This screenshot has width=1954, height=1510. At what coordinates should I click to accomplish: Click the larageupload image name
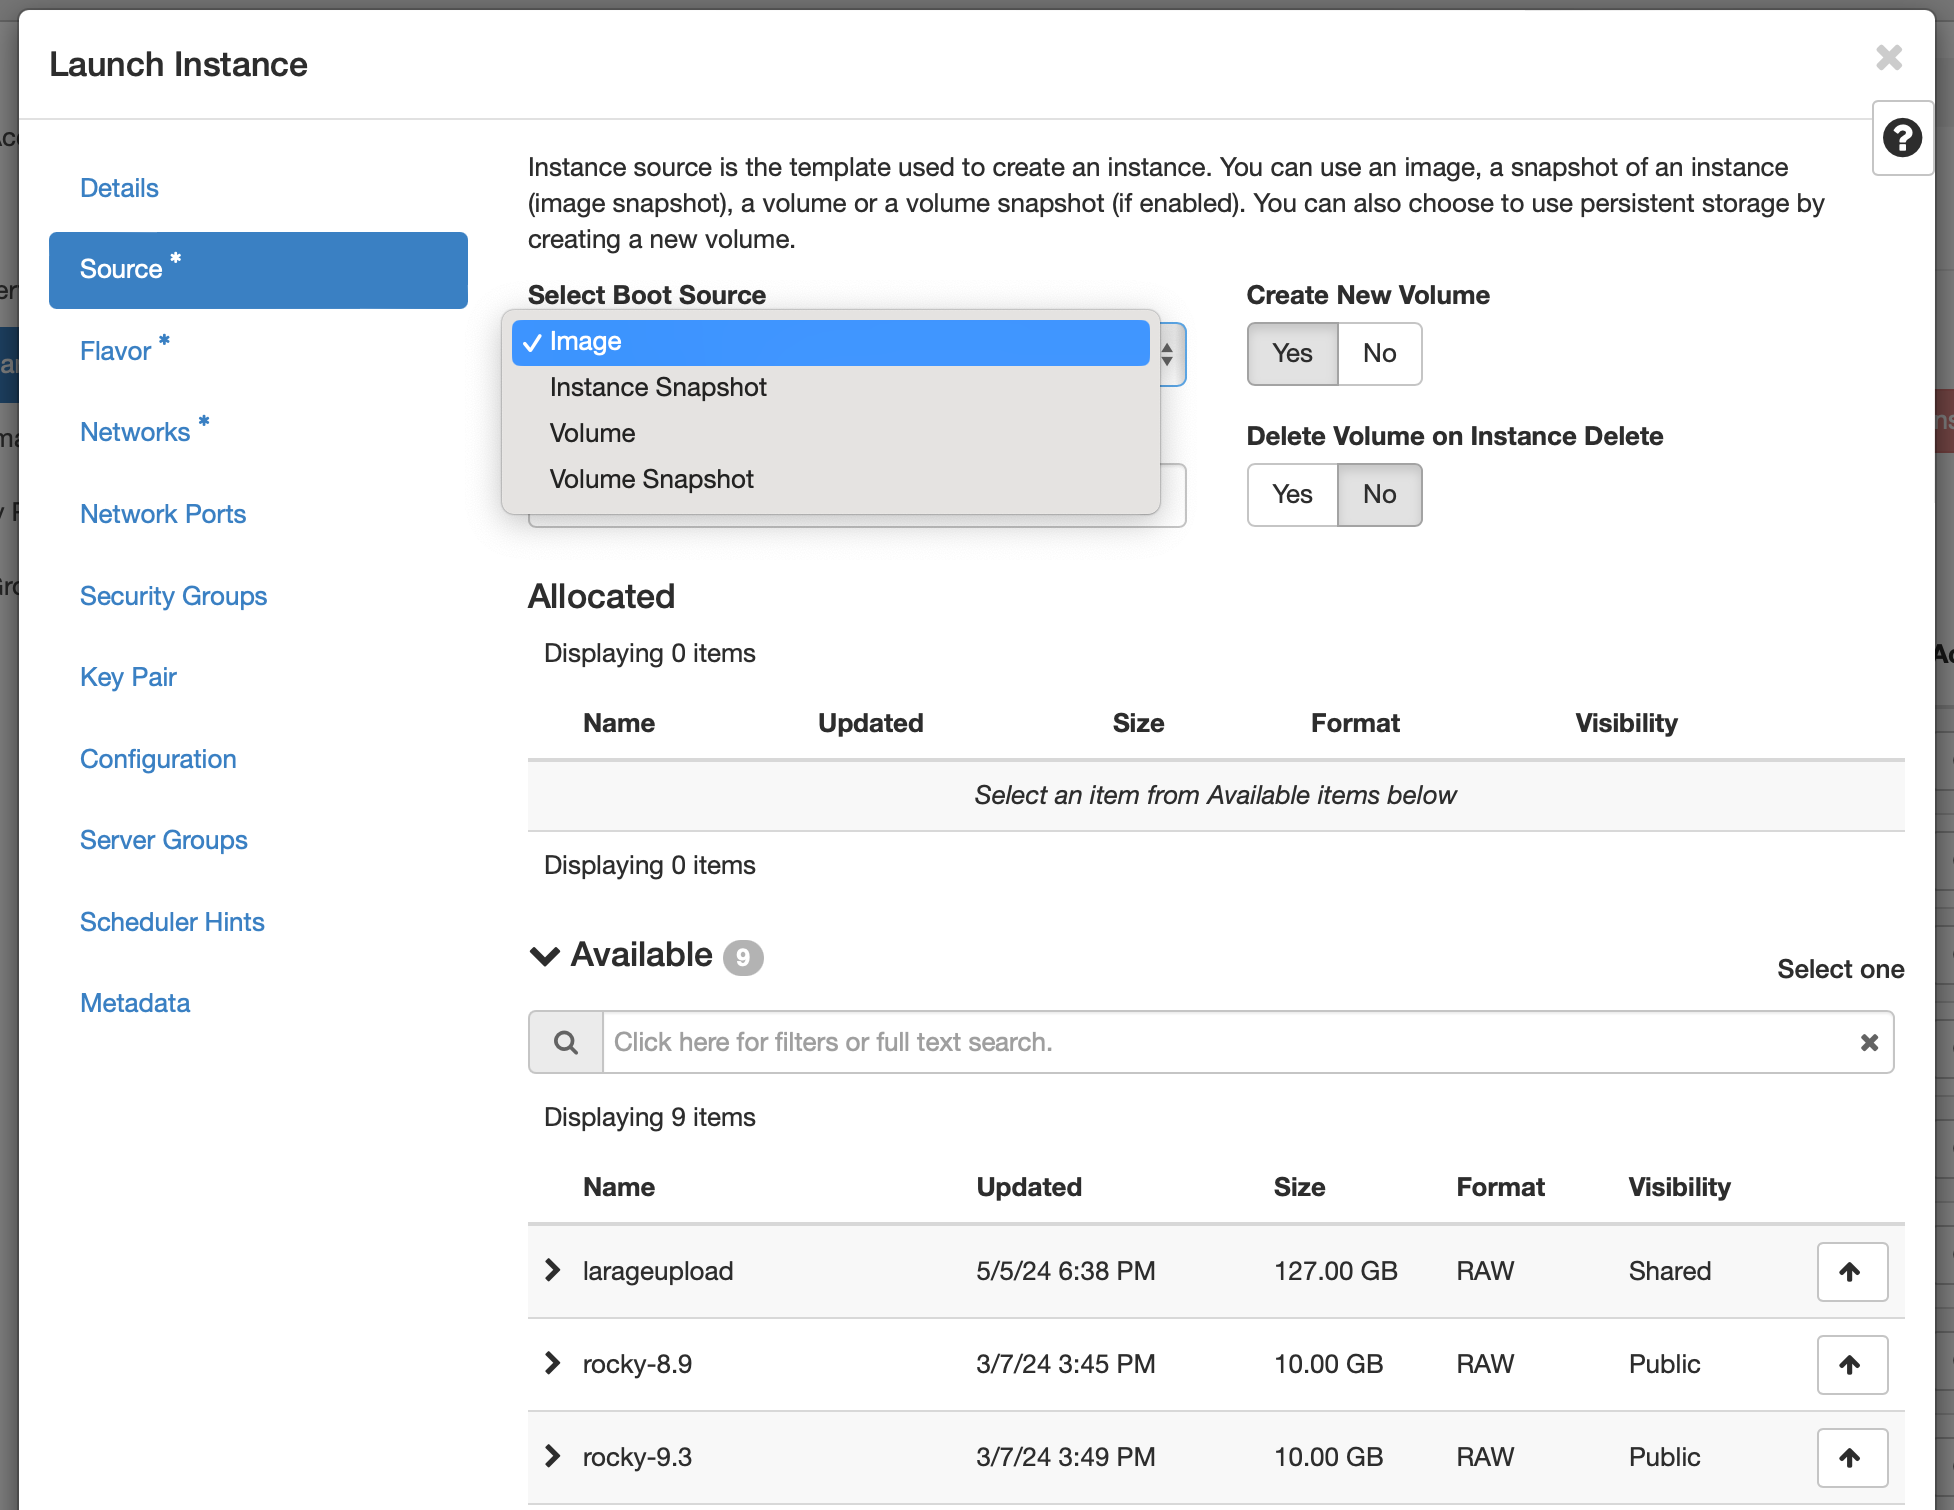click(658, 1271)
